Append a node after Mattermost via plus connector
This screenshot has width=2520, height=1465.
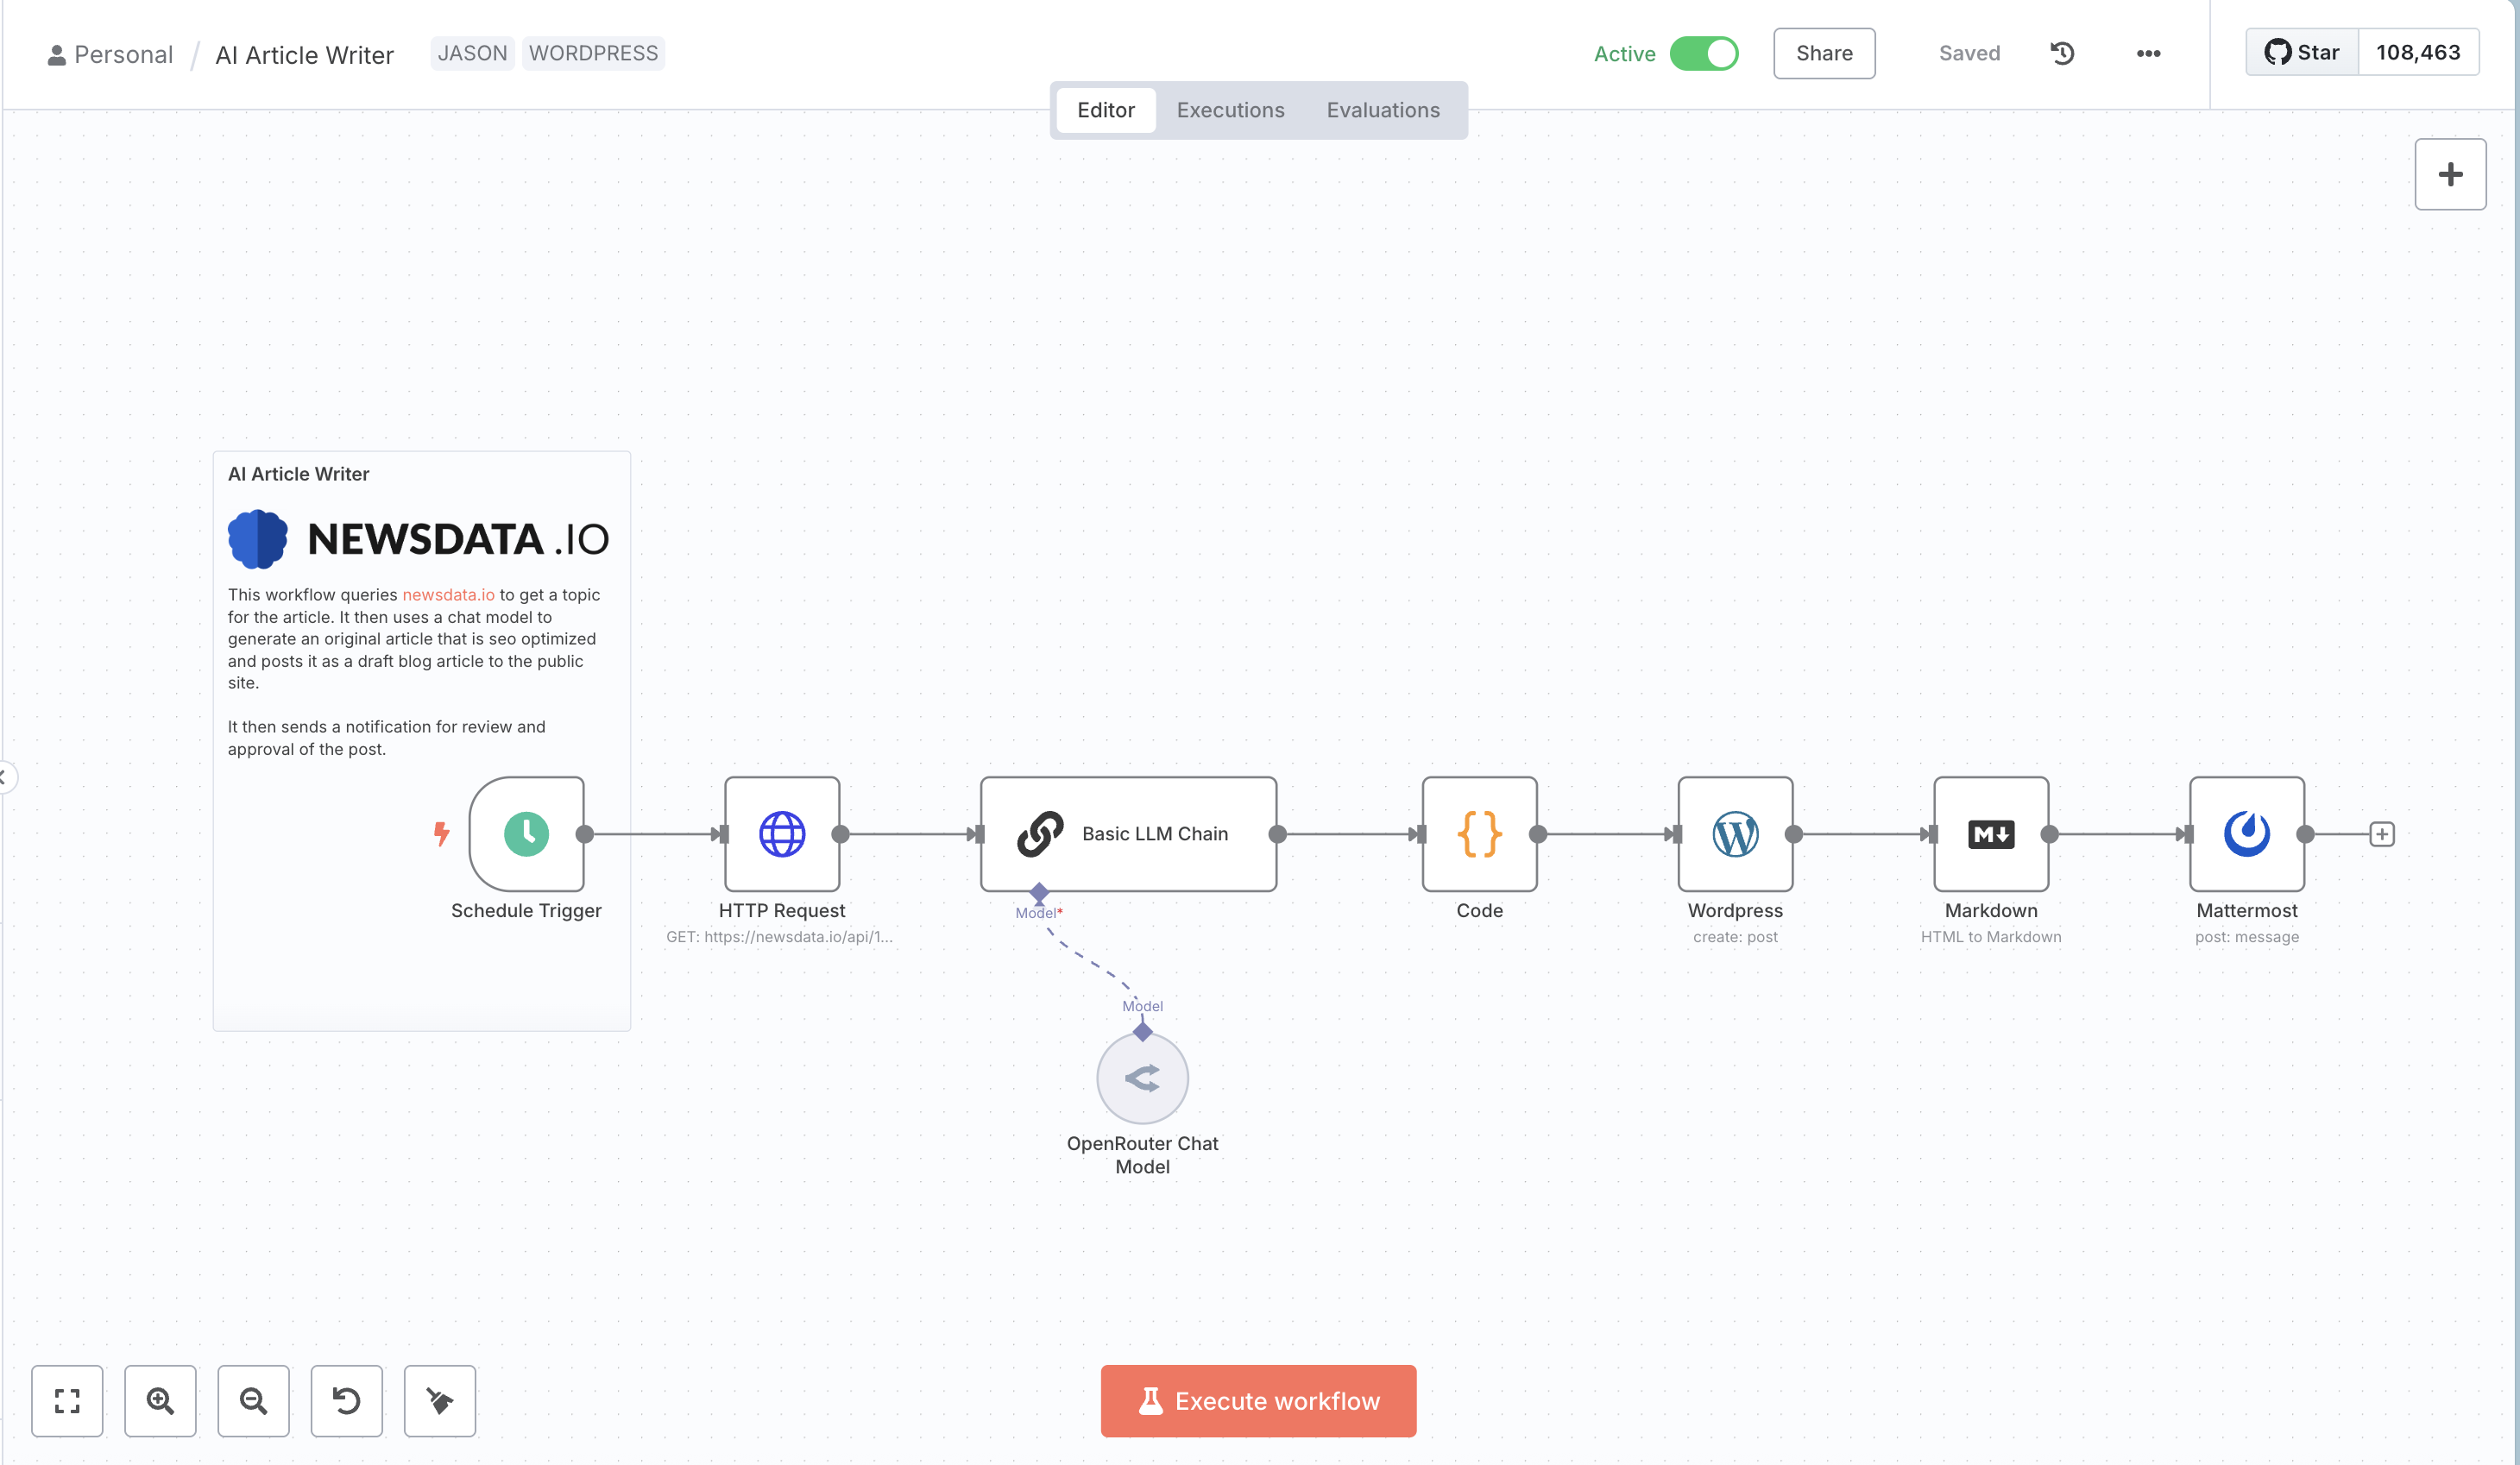tap(2383, 833)
